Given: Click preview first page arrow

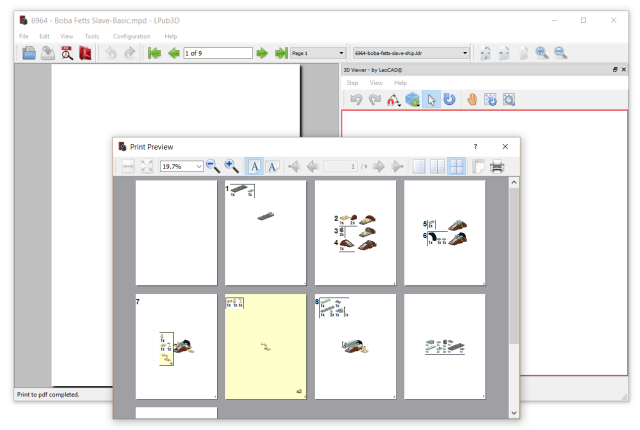Looking at the screenshot, I should point(294,166).
